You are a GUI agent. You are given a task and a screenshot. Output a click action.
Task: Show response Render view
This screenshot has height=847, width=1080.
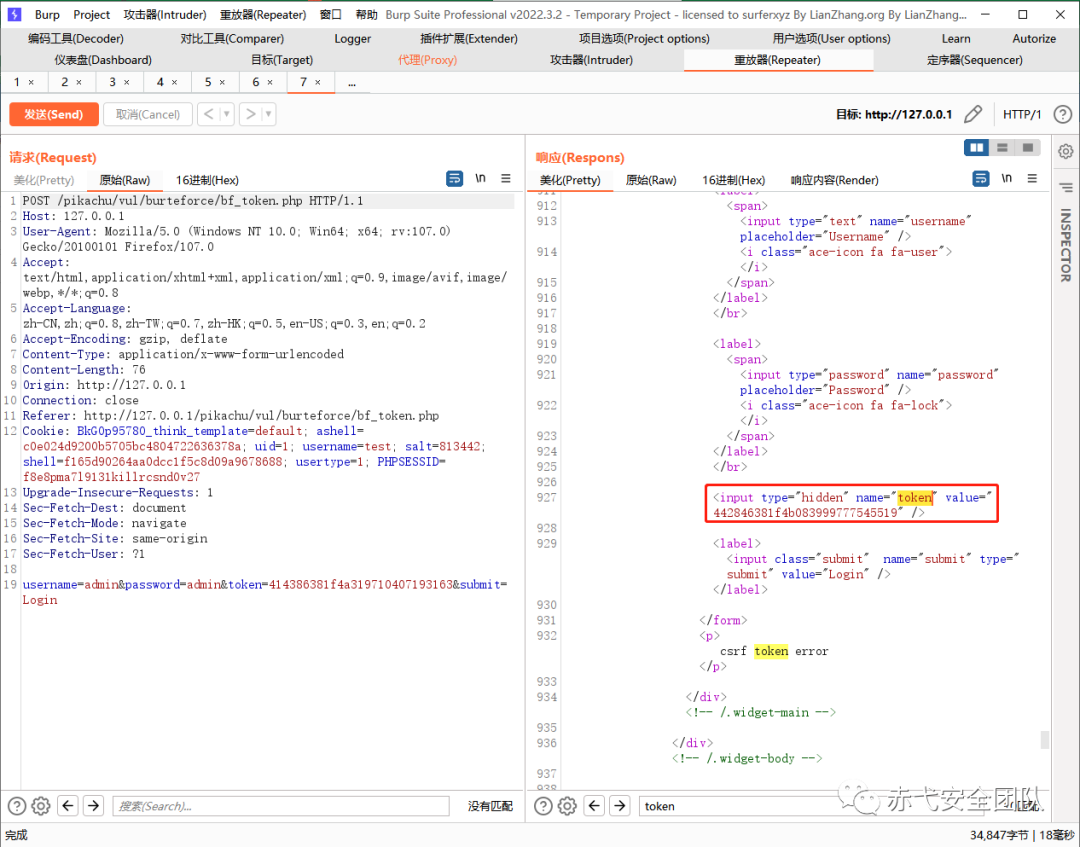pos(835,180)
